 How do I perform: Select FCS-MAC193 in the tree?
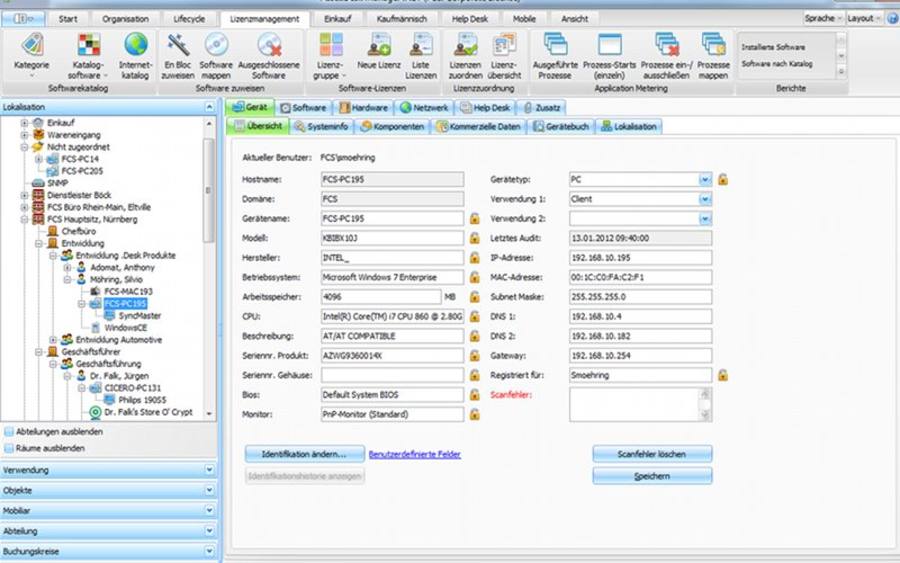tap(129, 292)
